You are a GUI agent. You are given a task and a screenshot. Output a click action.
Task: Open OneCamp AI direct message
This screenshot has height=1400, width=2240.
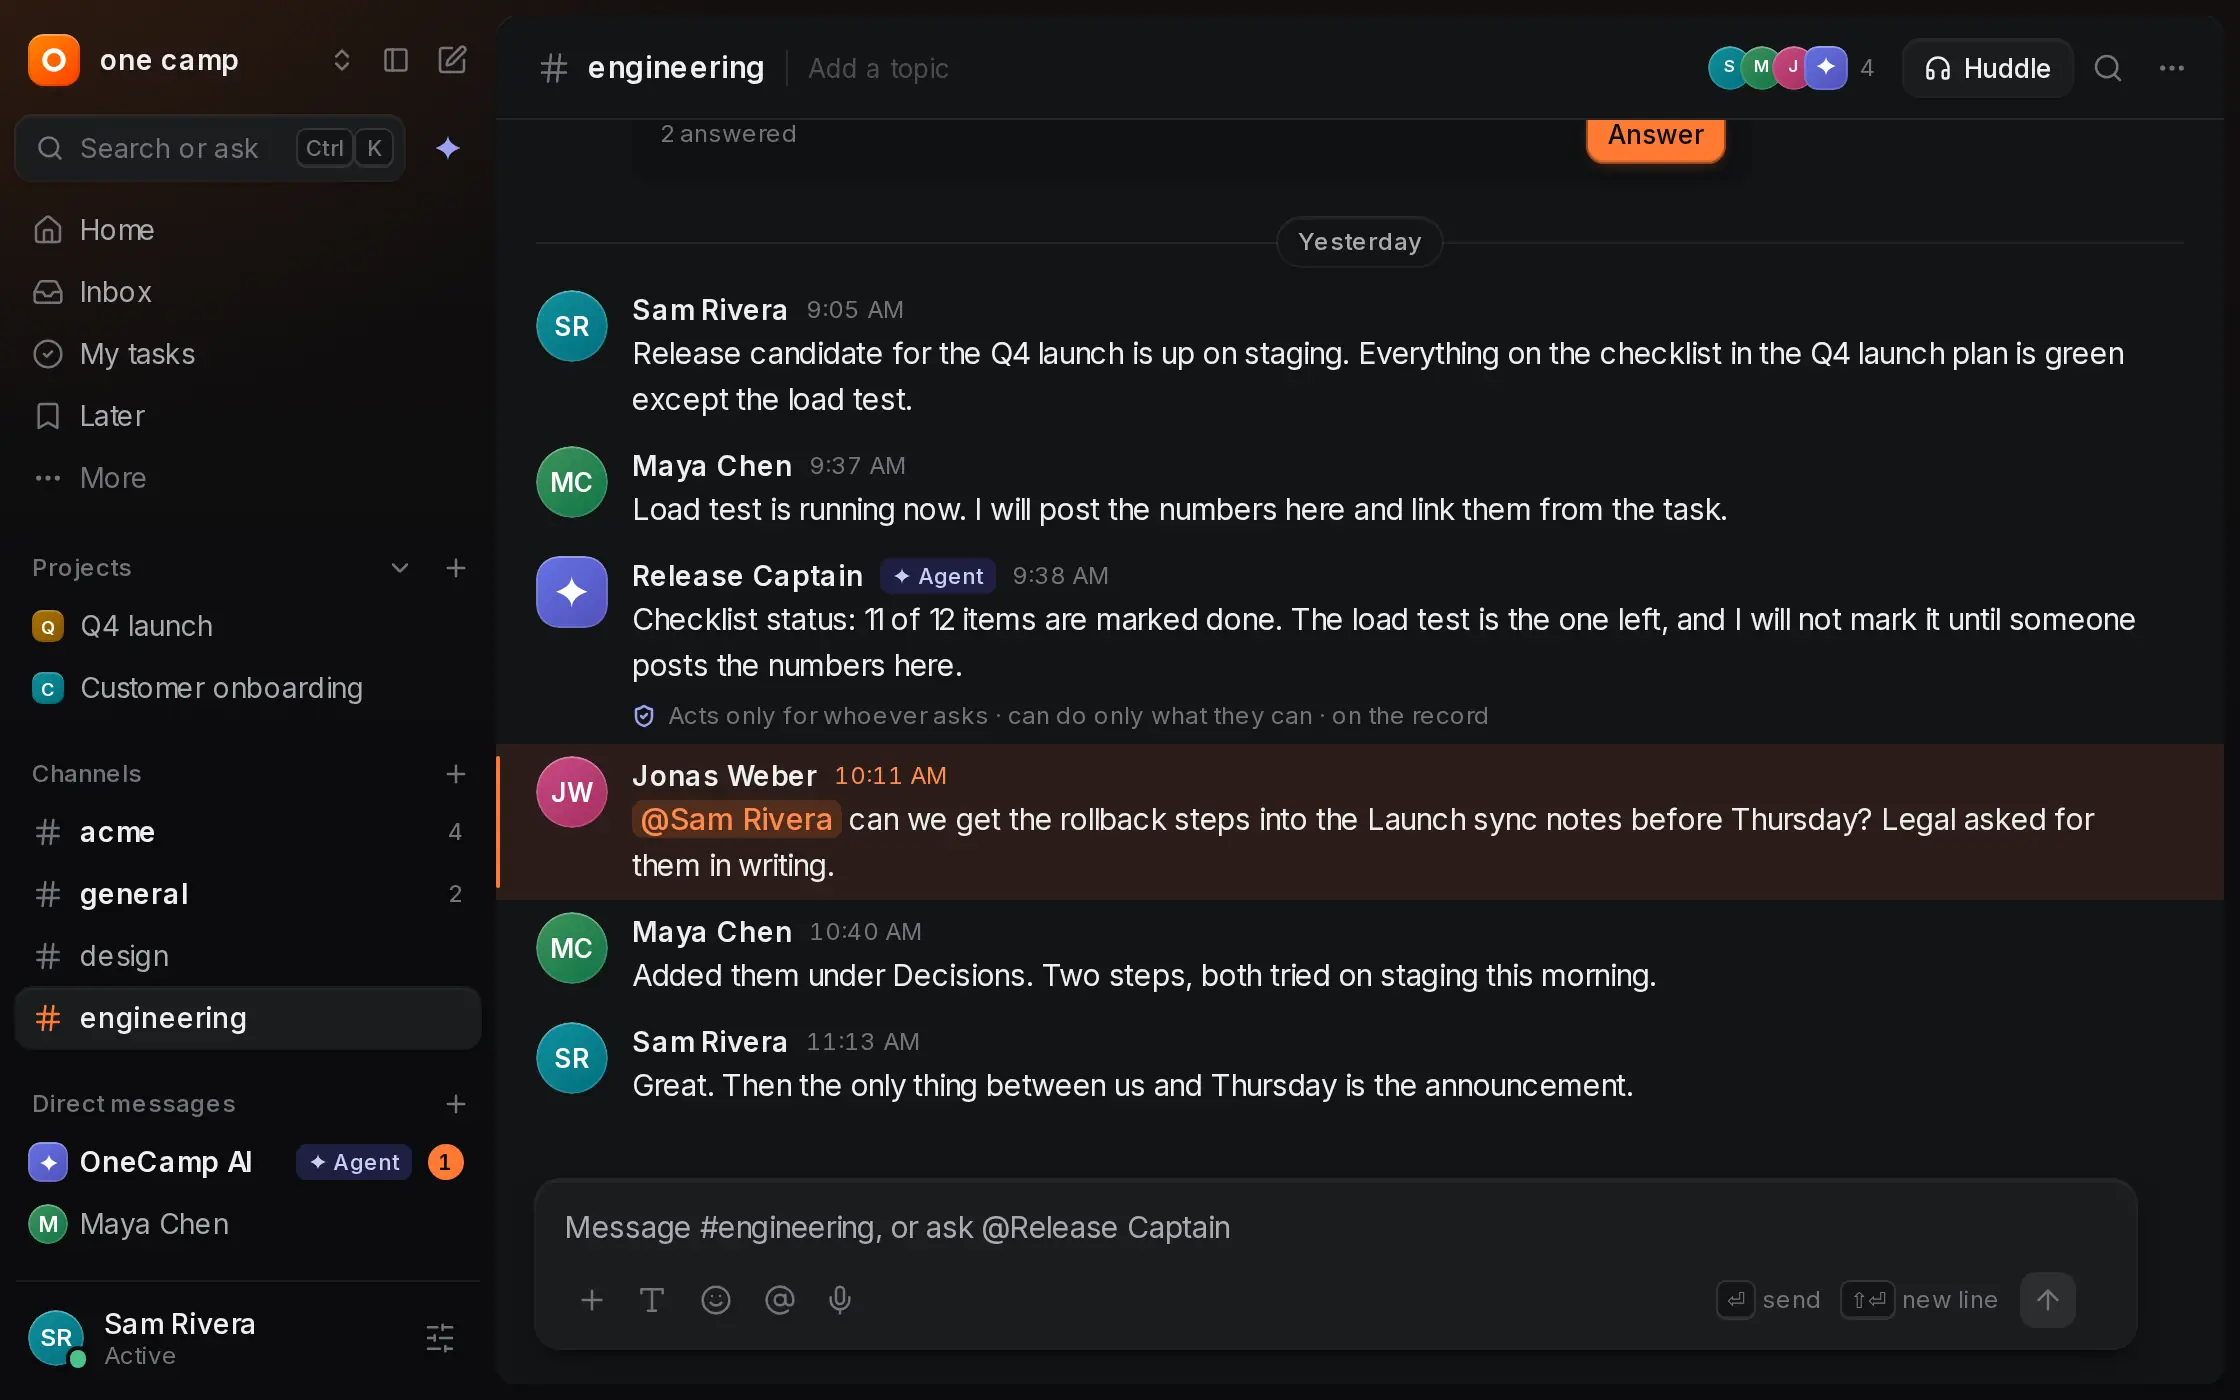point(248,1162)
